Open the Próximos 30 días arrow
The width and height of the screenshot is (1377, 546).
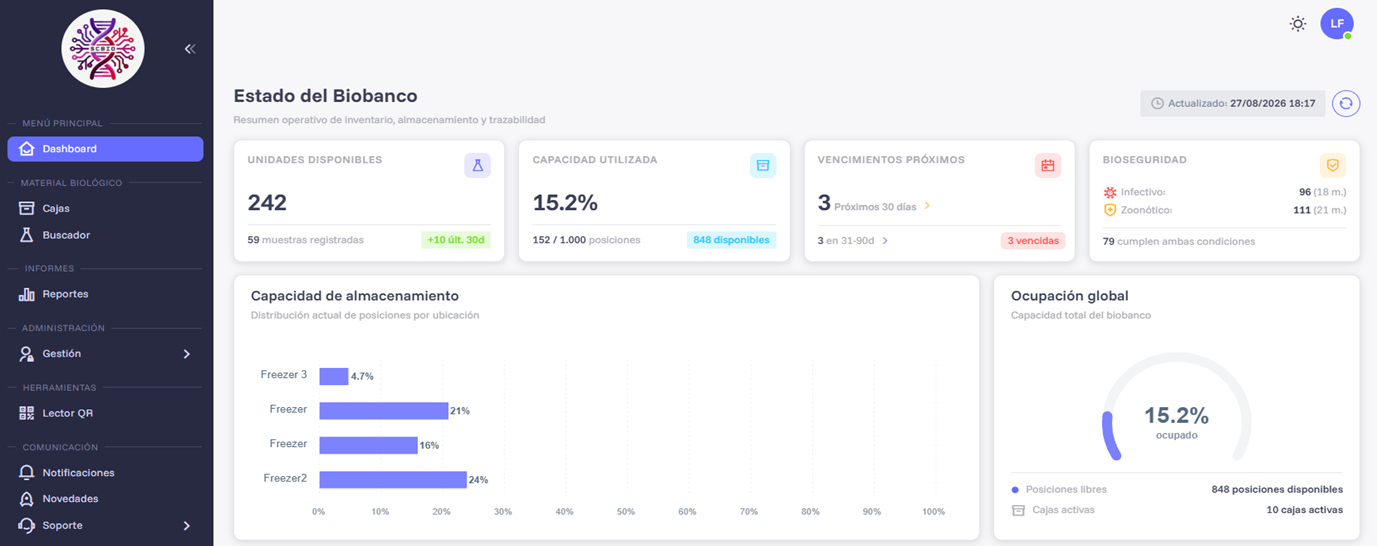click(927, 206)
